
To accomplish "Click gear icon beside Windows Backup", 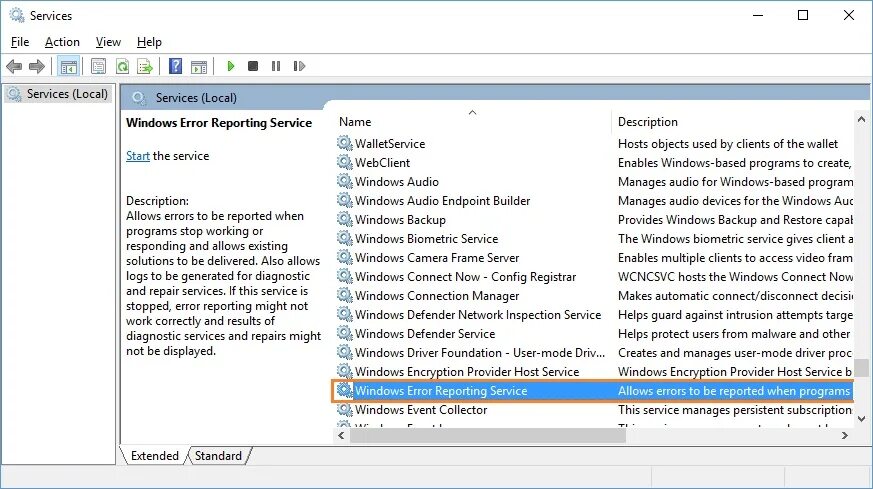I will click(x=345, y=219).
